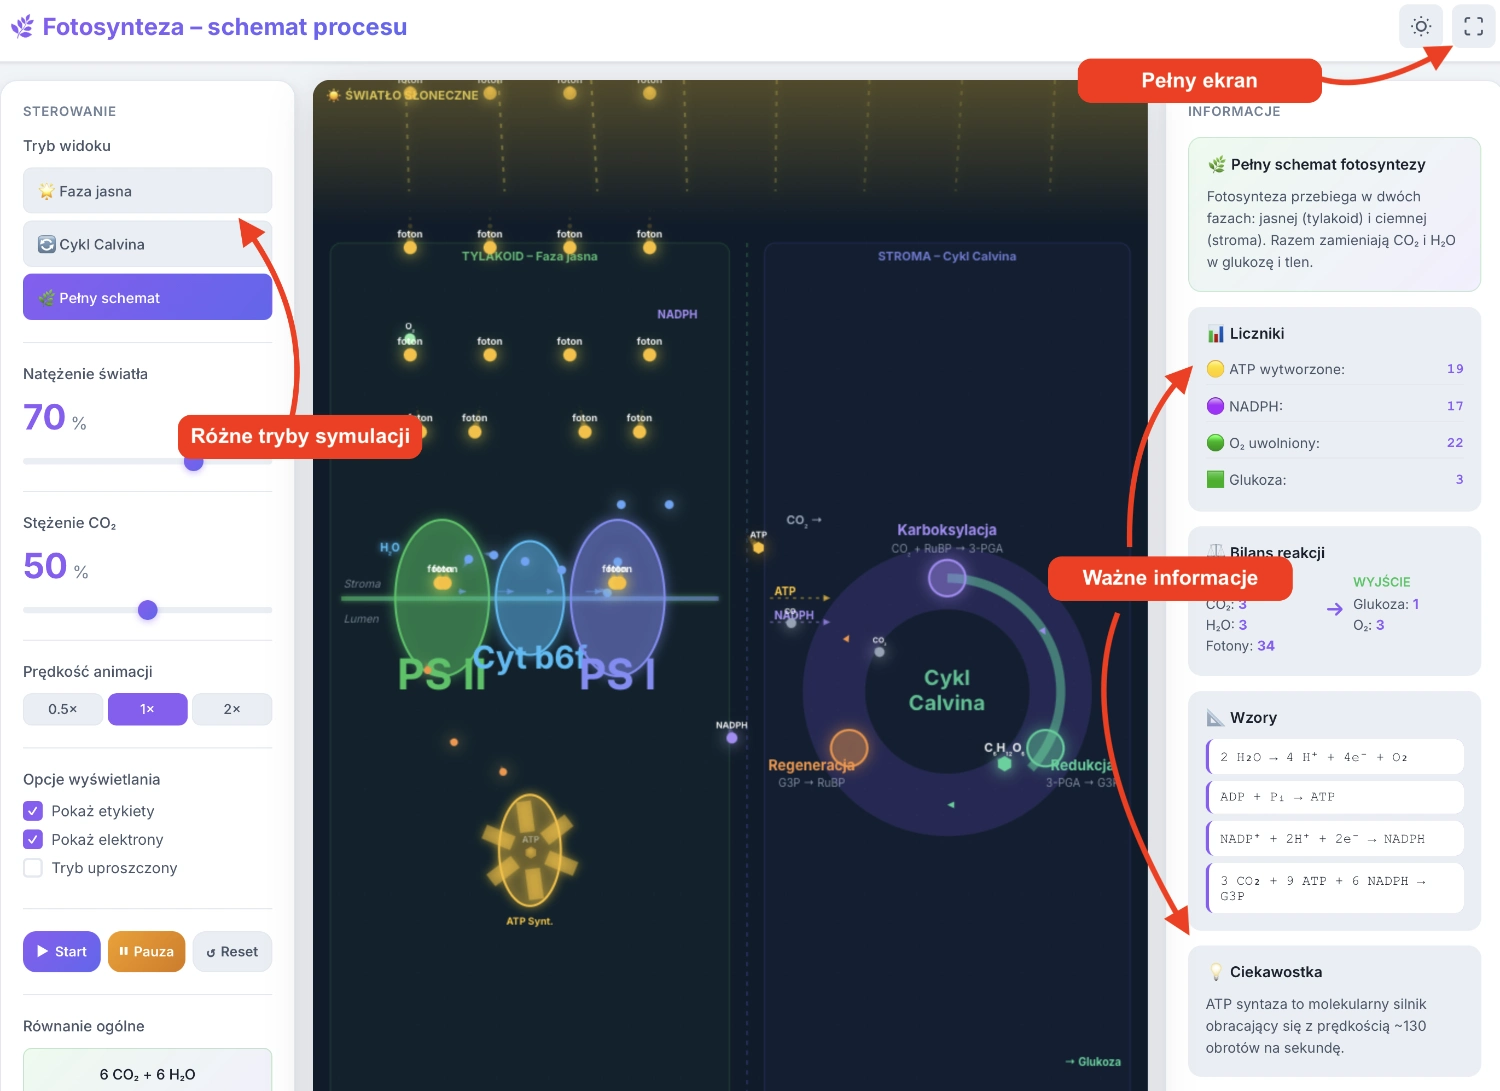Pause the animation with Pauza
The width and height of the screenshot is (1500, 1091).
pos(146,952)
